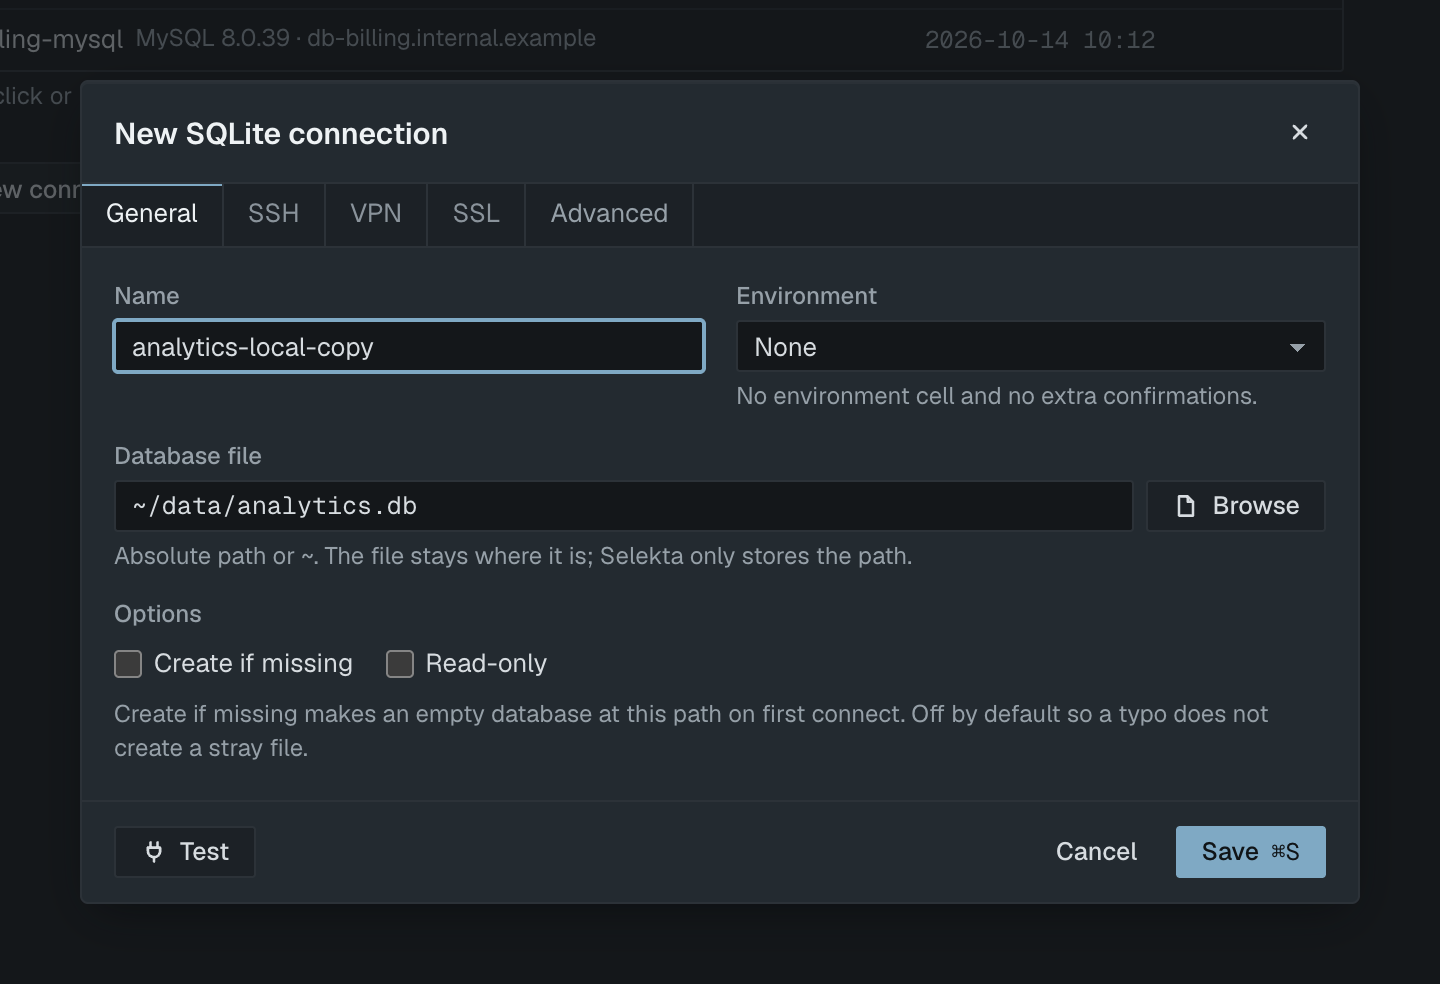Screen dimensions: 1440x984
Task: Focus the Name input field
Action: [x=409, y=347]
